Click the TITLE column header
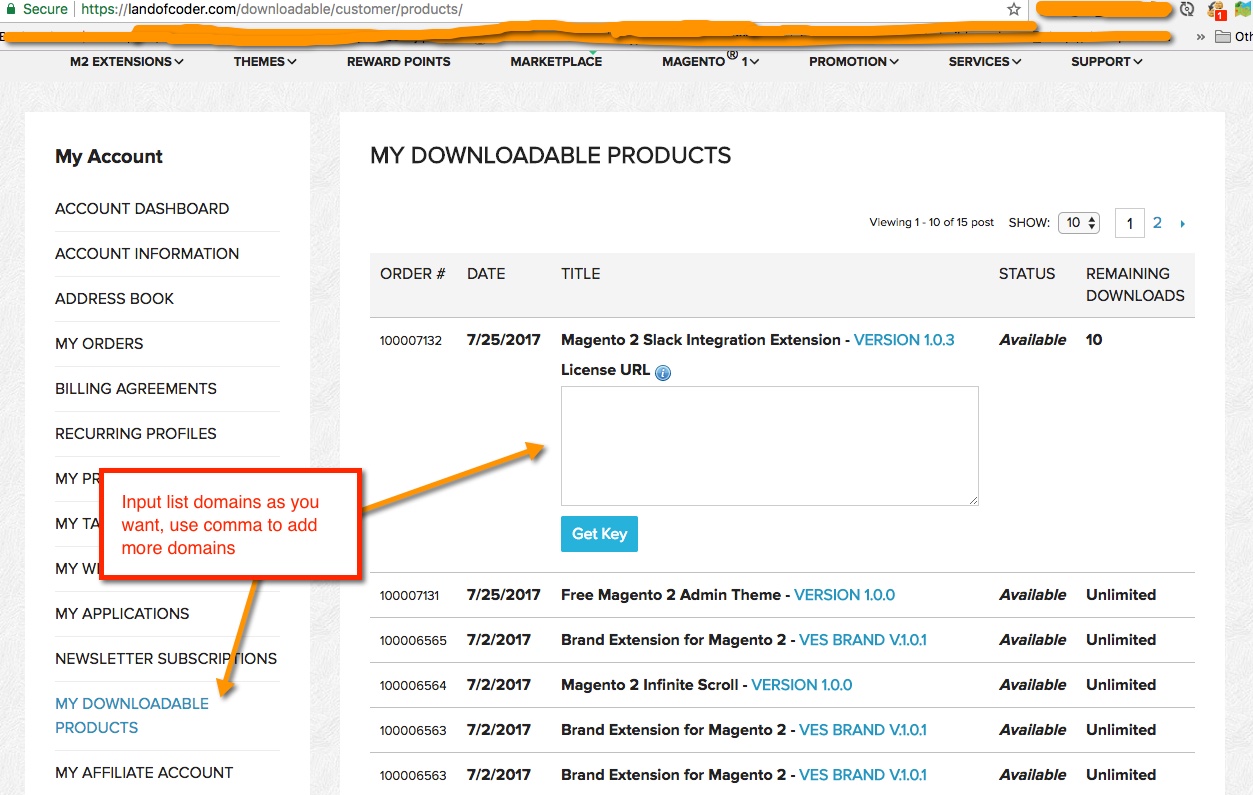This screenshot has height=795, width=1253. (x=580, y=274)
